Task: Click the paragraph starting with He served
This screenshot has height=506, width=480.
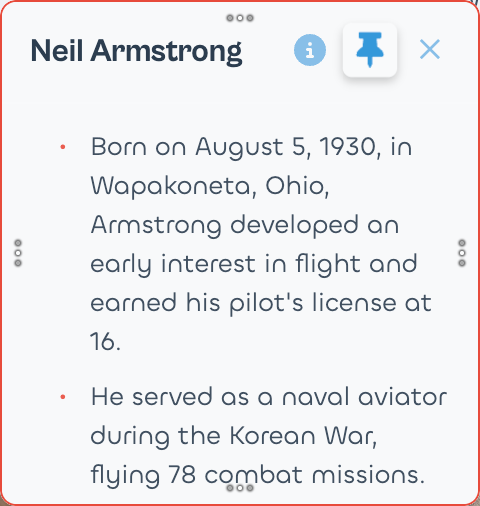Action: [x=269, y=436]
